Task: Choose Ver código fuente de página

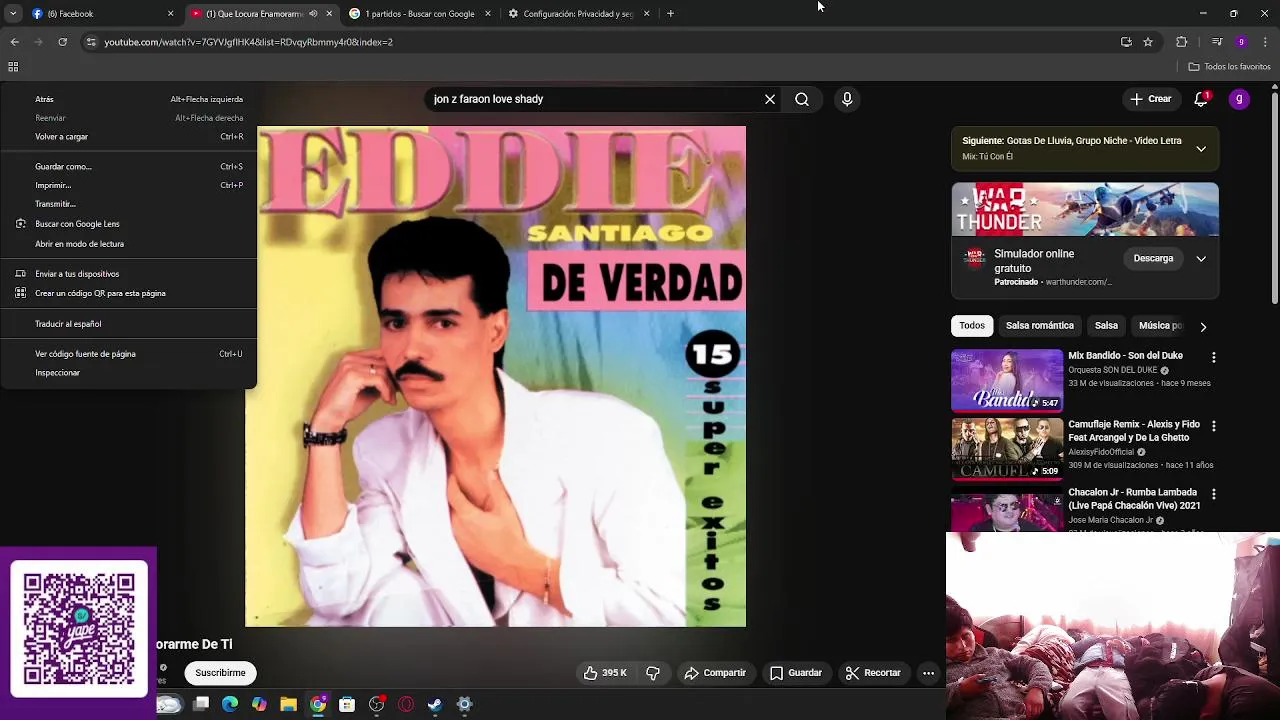Action: (128, 354)
